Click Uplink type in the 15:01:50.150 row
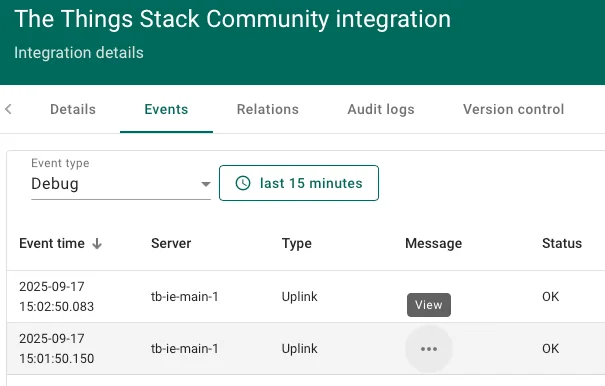Screen dimensions: 605x386 tap(299, 349)
